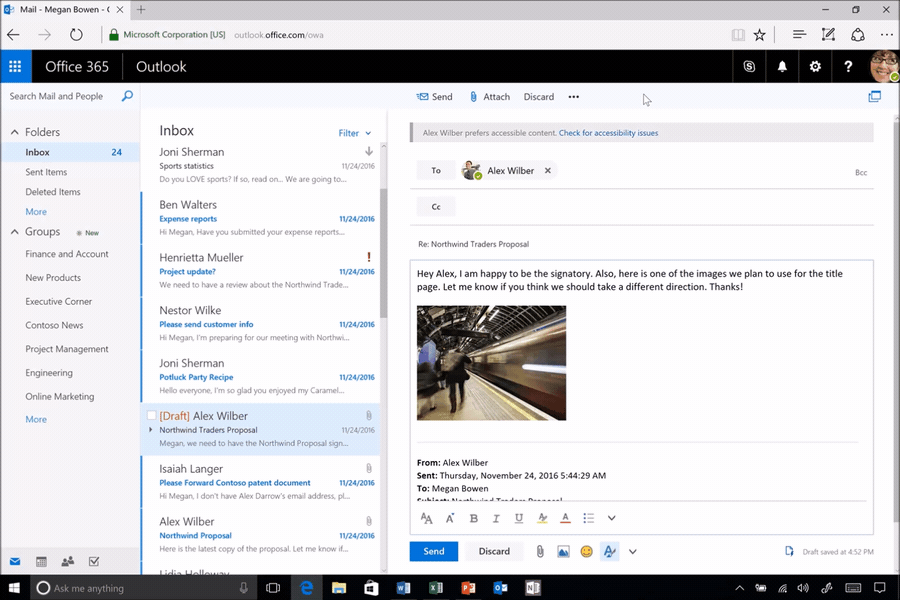Open the Office 365 app launcher grid
The height and width of the screenshot is (600, 900).
pos(15,67)
